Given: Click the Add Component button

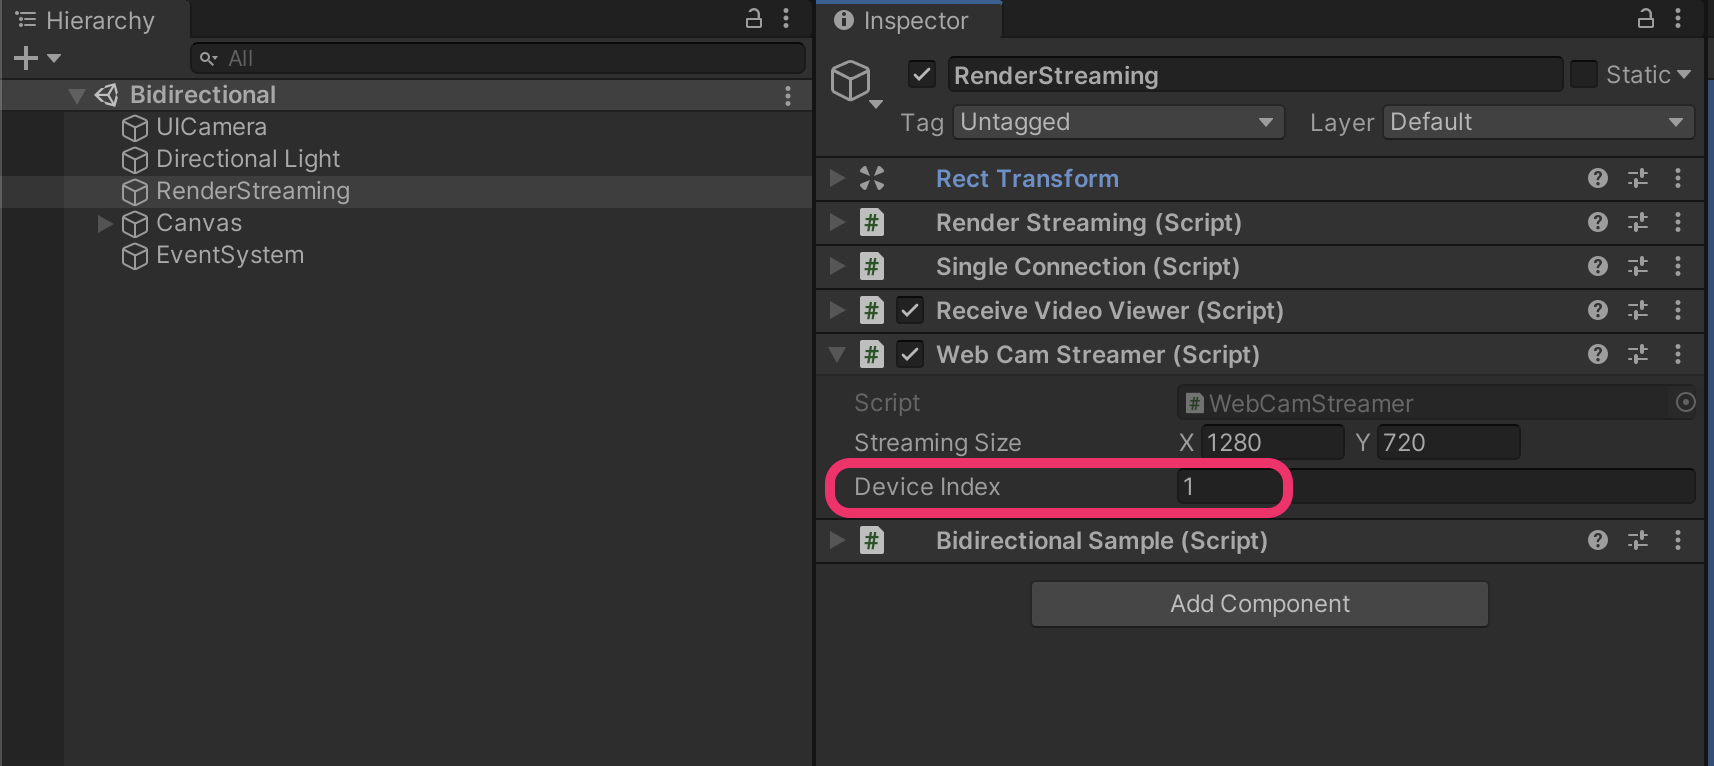Looking at the screenshot, I should pos(1259,604).
